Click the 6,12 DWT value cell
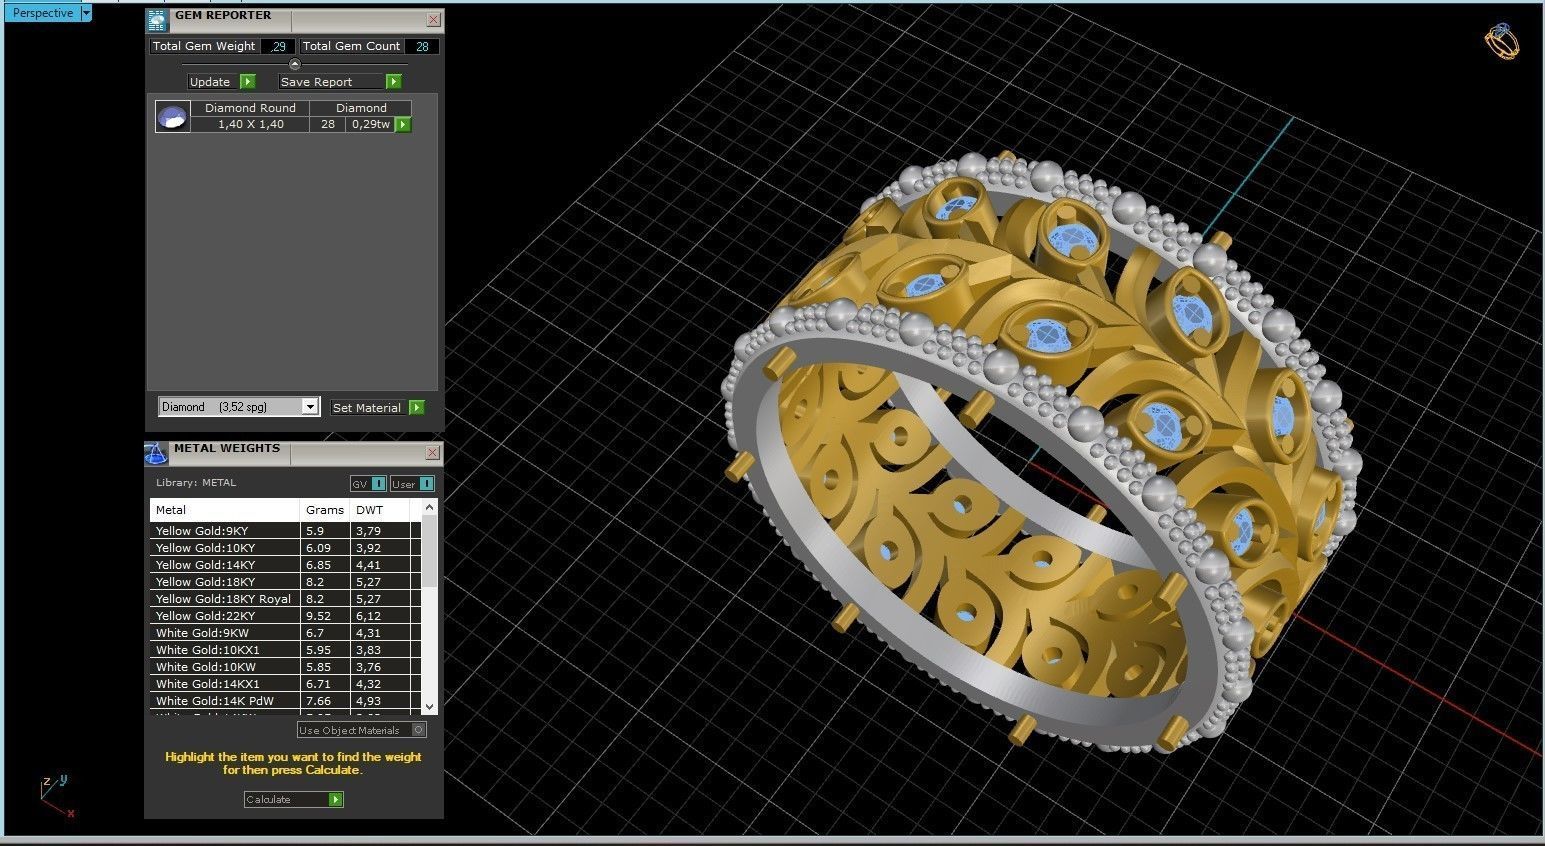1545x846 pixels. coord(380,616)
